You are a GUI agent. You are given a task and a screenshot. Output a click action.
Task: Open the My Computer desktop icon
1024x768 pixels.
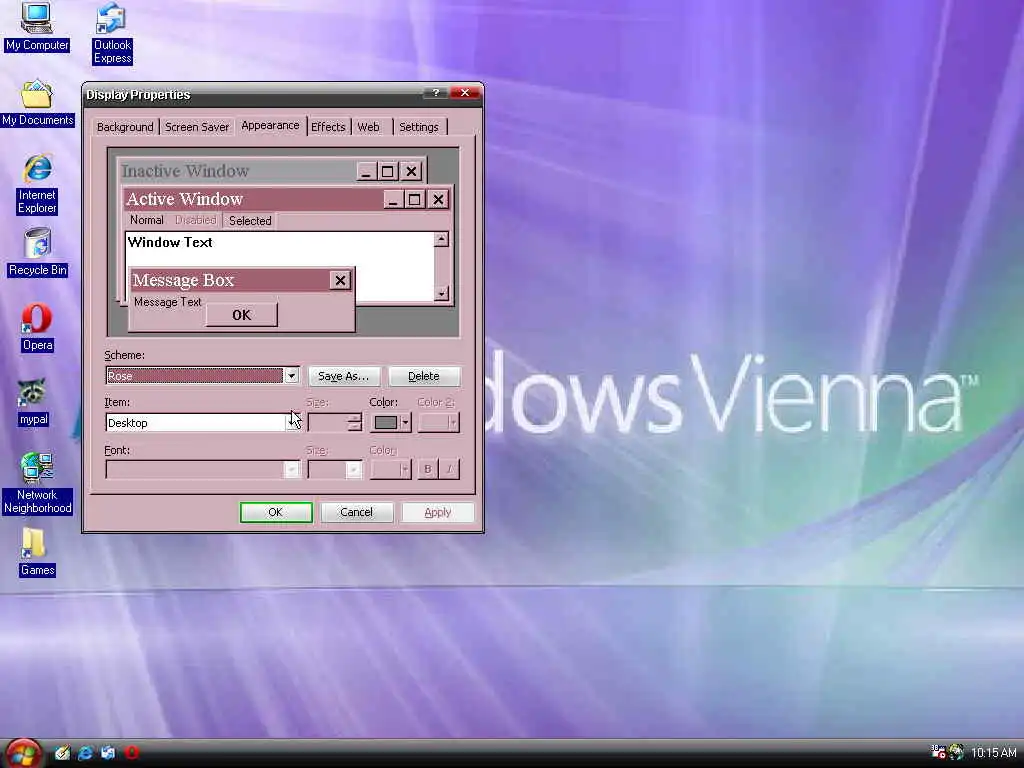click(37, 27)
